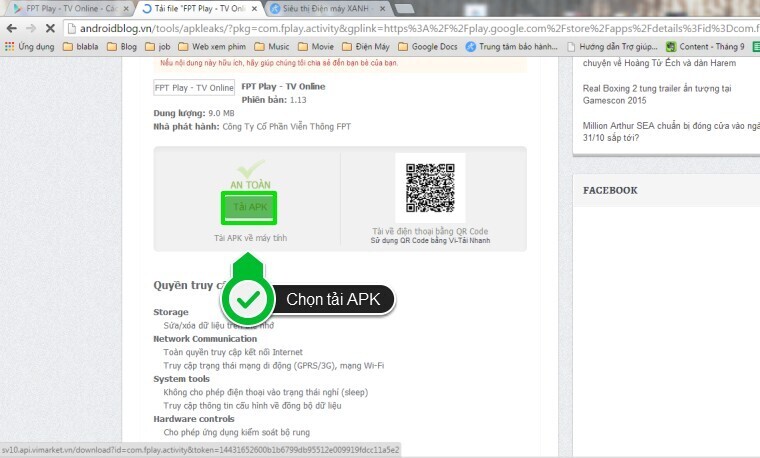Screen dimensions: 760x458
Task: Click 'Truy cập trạng thái mạng di động' line
Action: [273, 365]
